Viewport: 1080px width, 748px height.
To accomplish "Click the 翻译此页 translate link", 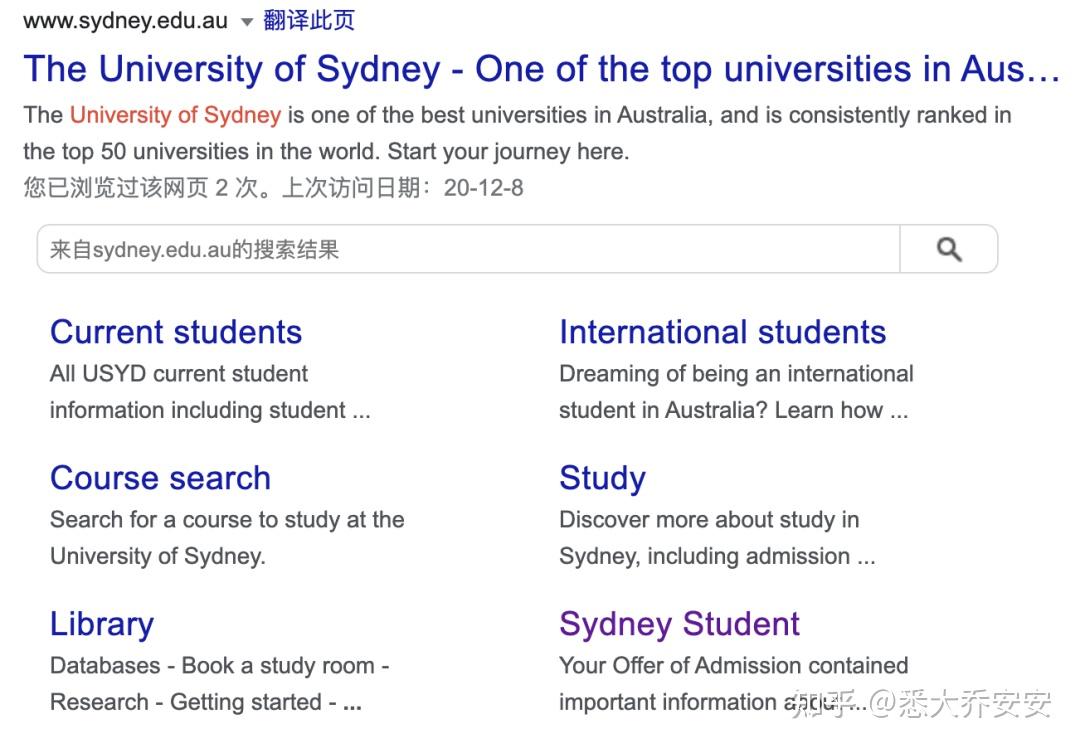I will [x=309, y=20].
